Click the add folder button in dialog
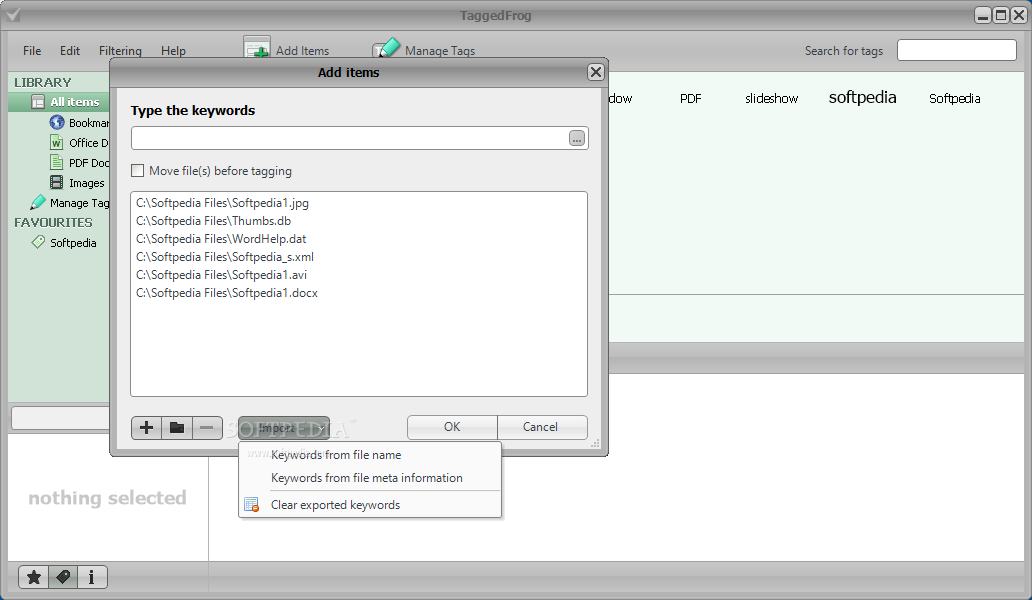The image size is (1032, 600). pos(177,428)
